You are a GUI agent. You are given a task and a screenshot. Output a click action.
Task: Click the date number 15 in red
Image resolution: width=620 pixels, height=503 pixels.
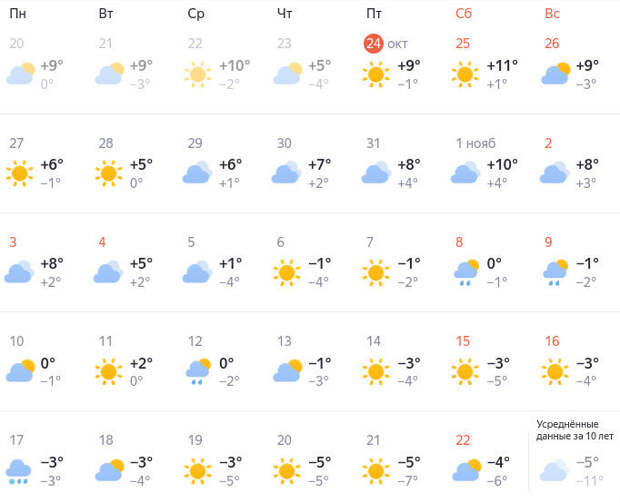(x=463, y=341)
